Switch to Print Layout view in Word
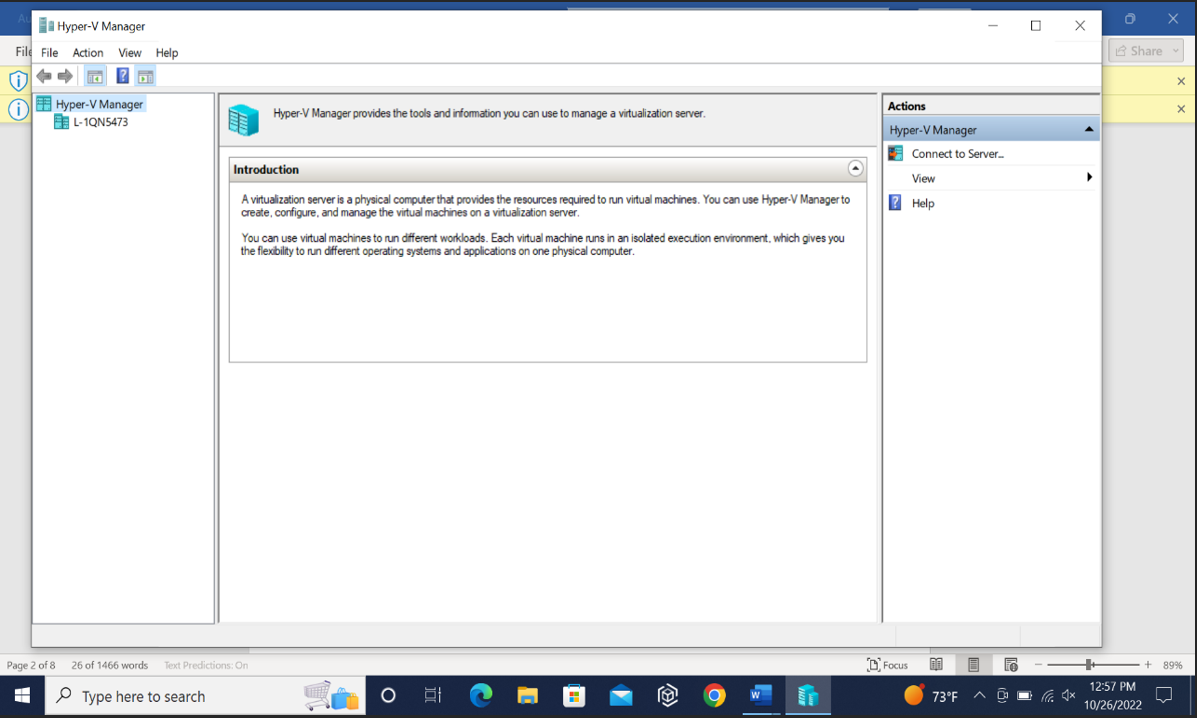This screenshot has width=1197, height=718. [973, 665]
